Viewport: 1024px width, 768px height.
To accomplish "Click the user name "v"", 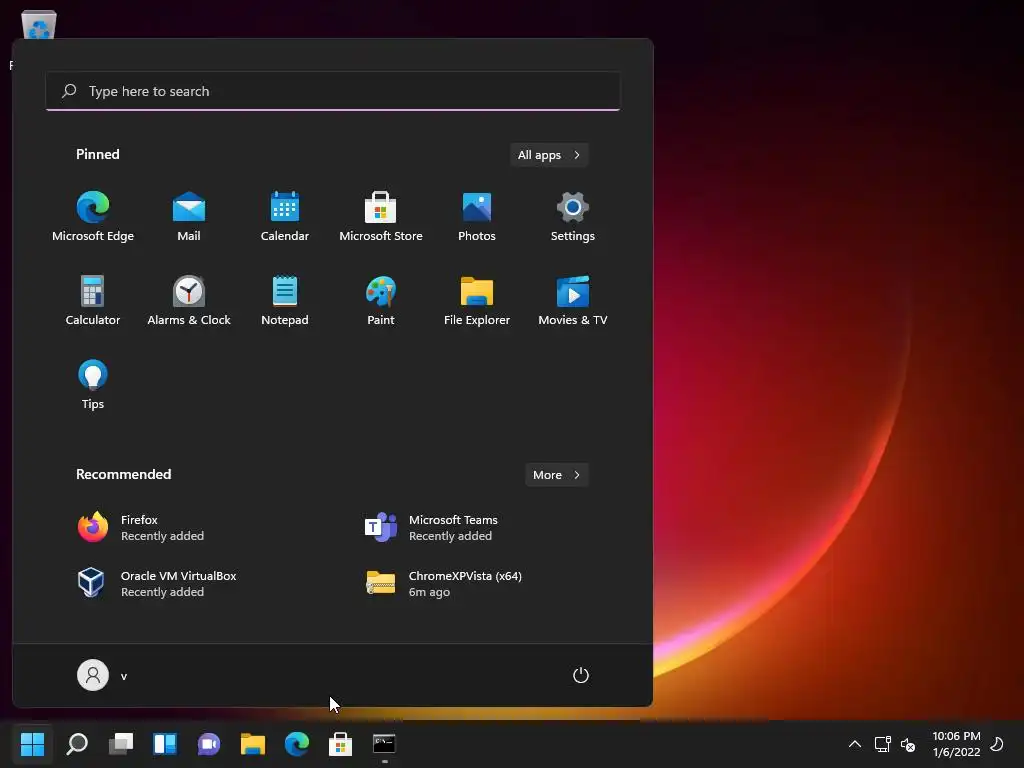I will pos(123,676).
